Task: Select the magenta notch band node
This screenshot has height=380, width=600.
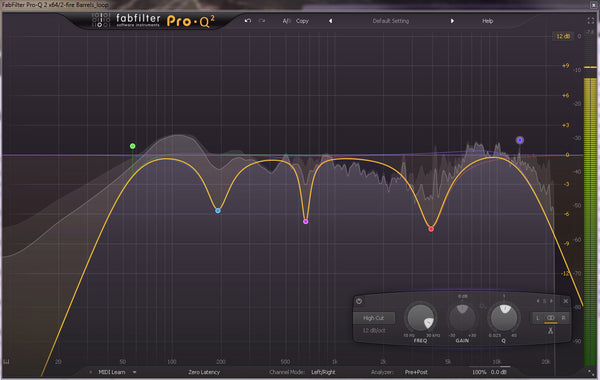Action: [305, 222]
